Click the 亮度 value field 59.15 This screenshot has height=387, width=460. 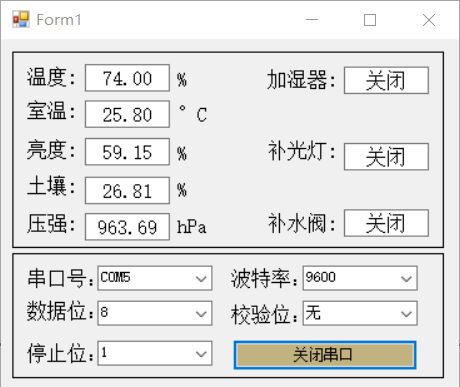tap(127, 152)
